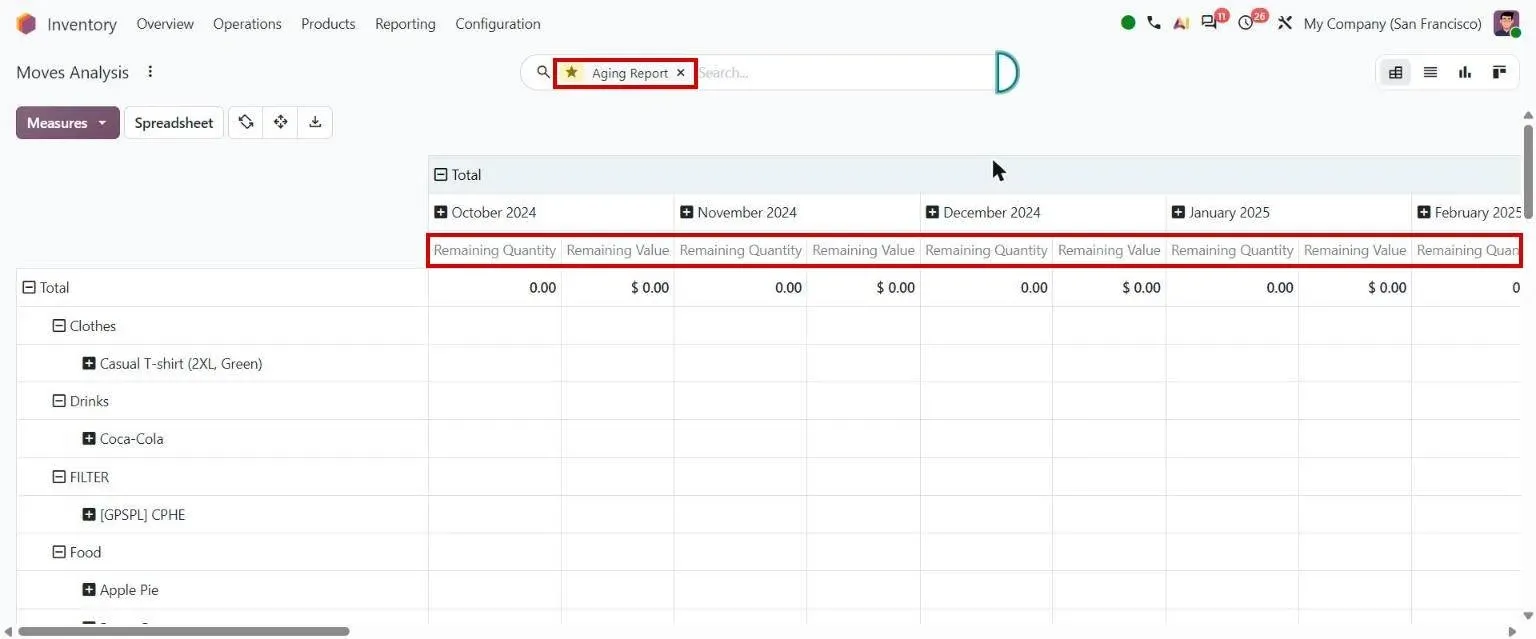Download the pivot table as xlsx
The width and height of the screenshot is (1536, 639).
pyautogui.click(x=315, y=122)
